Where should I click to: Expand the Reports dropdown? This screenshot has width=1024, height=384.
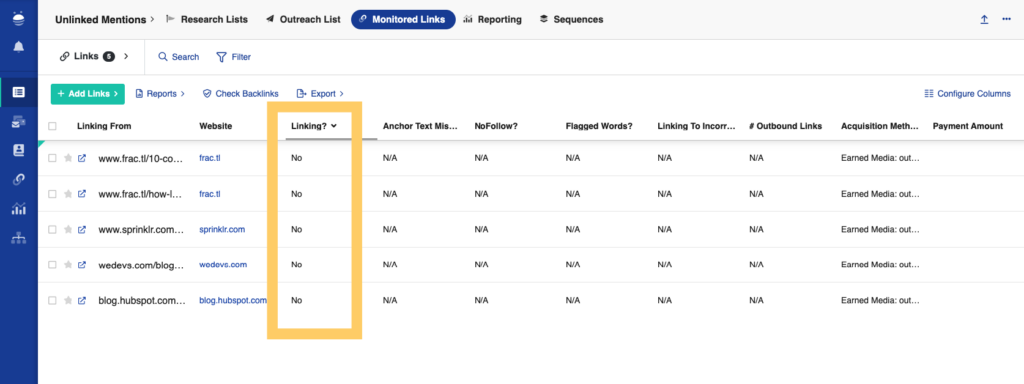tap(160, 93)
